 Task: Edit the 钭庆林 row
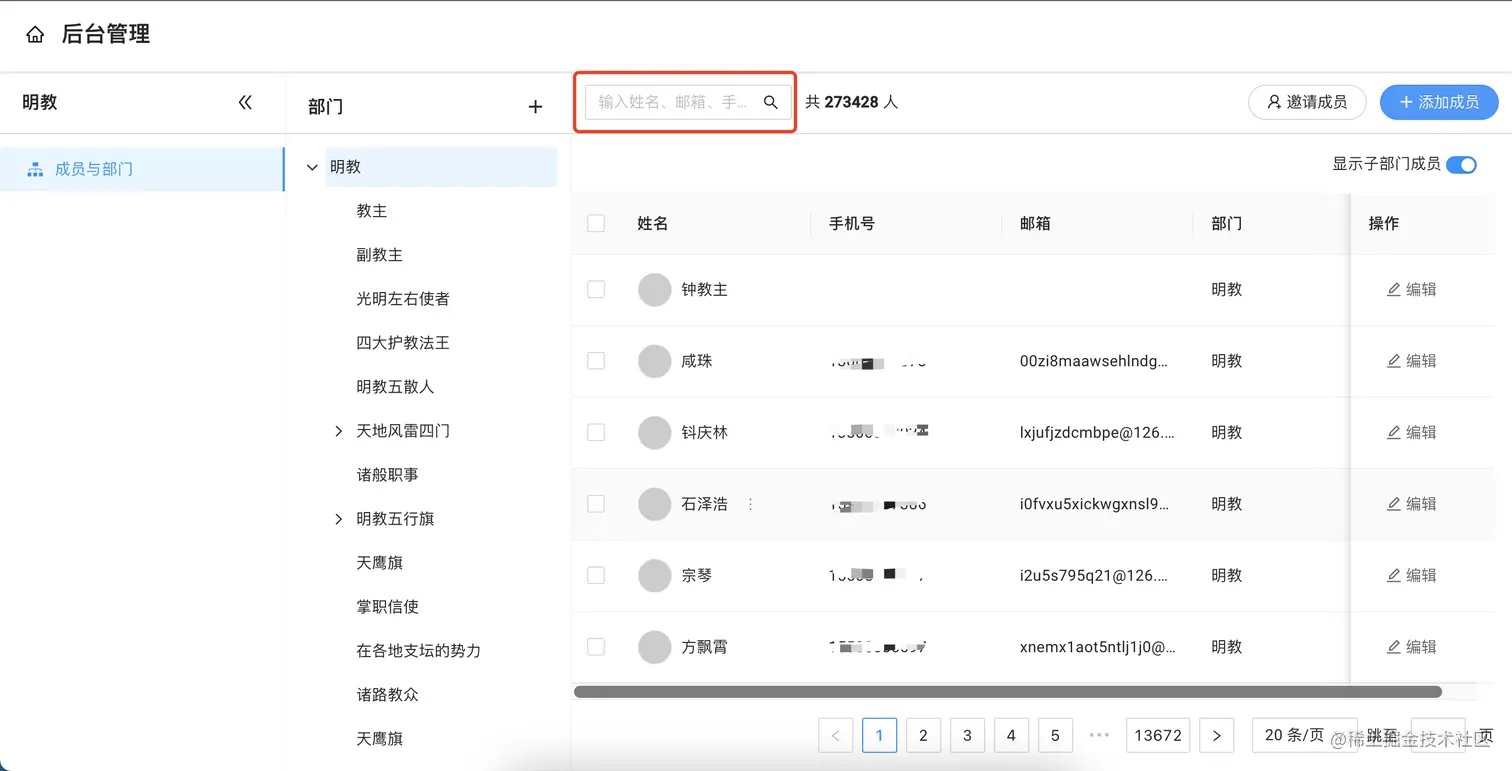tap(1411, 432)
